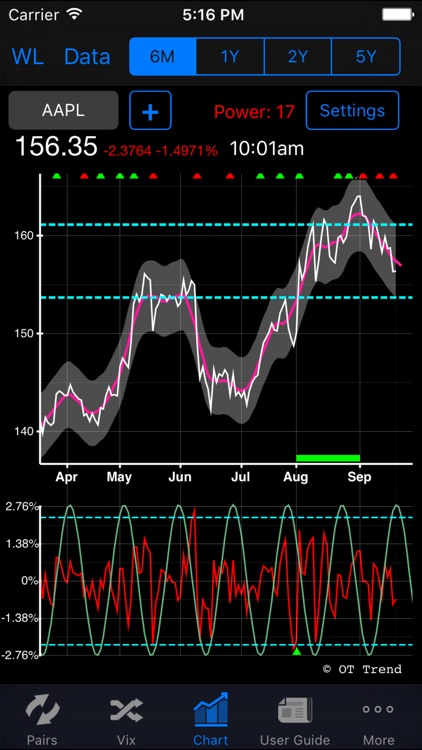This screenshot has height=750, width=422.
Task: Tap the green bar above Aug-Sep axis
Action: click(x=328, y=458)
